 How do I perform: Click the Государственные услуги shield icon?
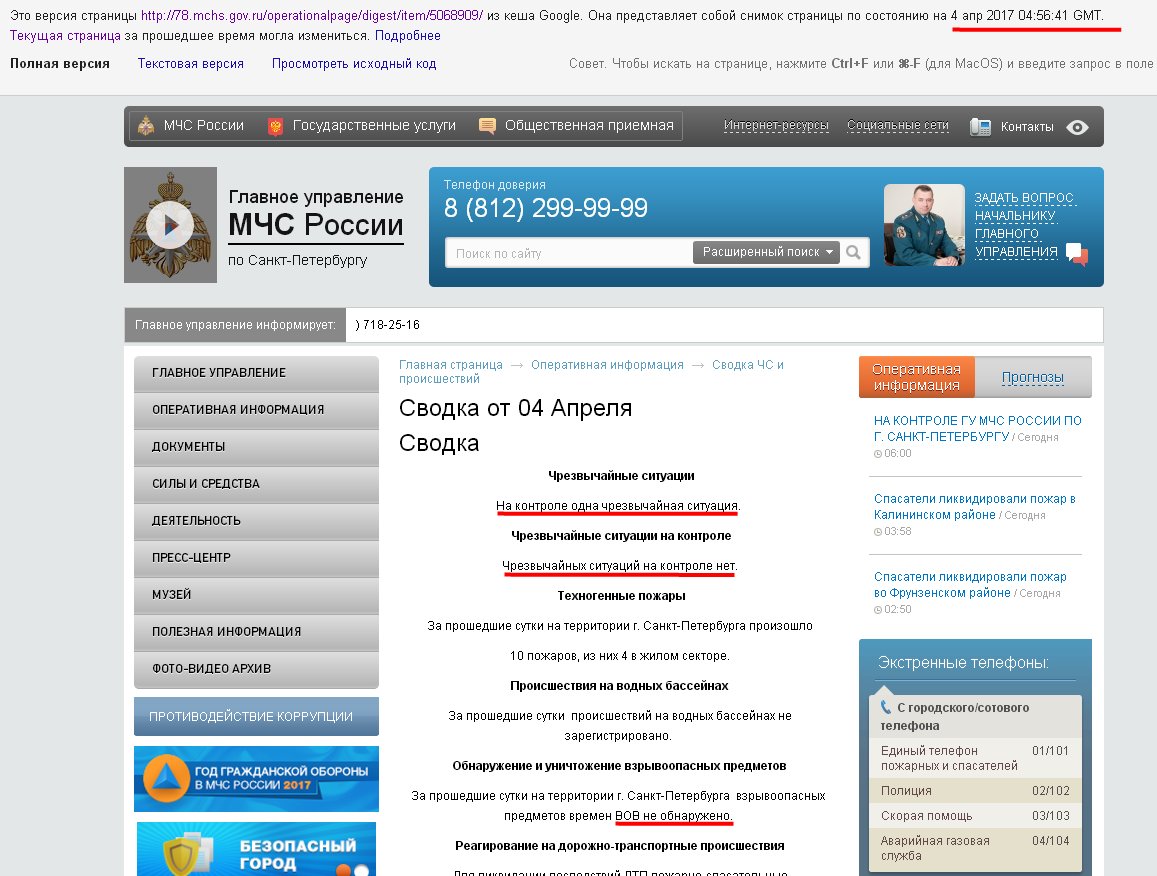click(275, 127)
